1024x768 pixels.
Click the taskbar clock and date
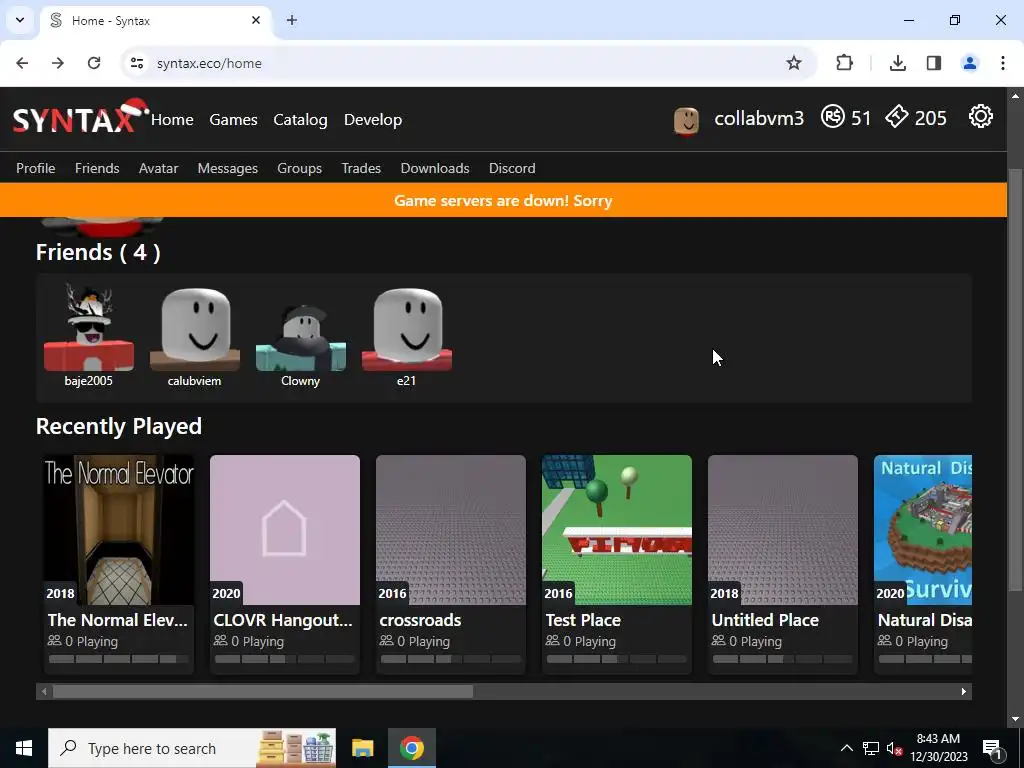click(938, 748)
